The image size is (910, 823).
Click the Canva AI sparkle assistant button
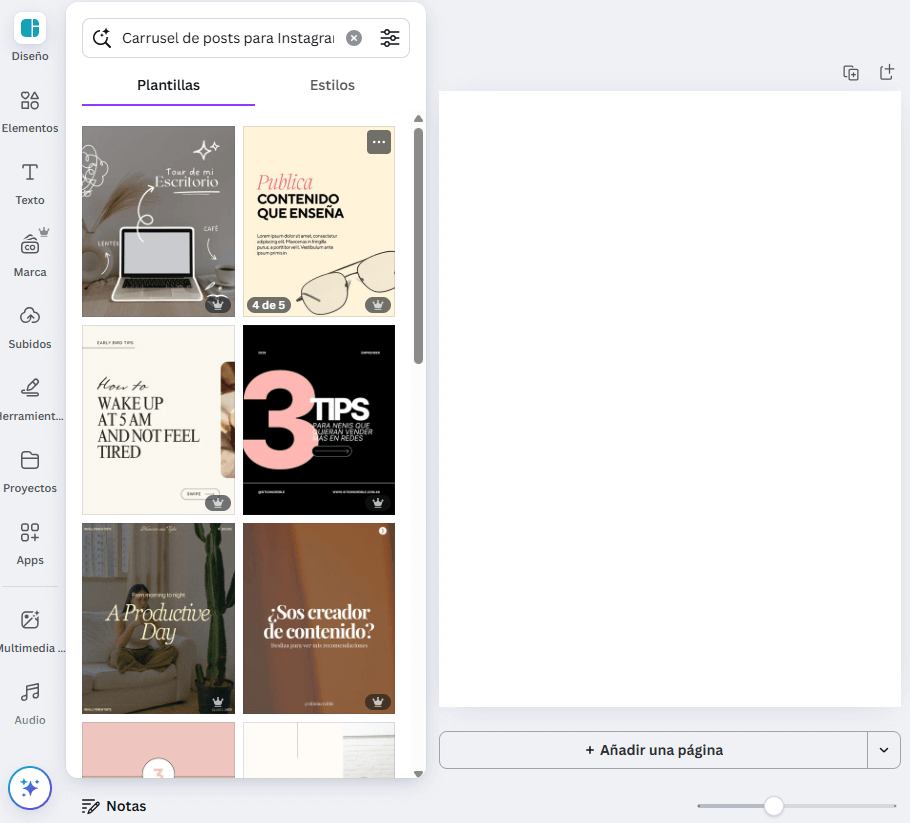[30, 788]
